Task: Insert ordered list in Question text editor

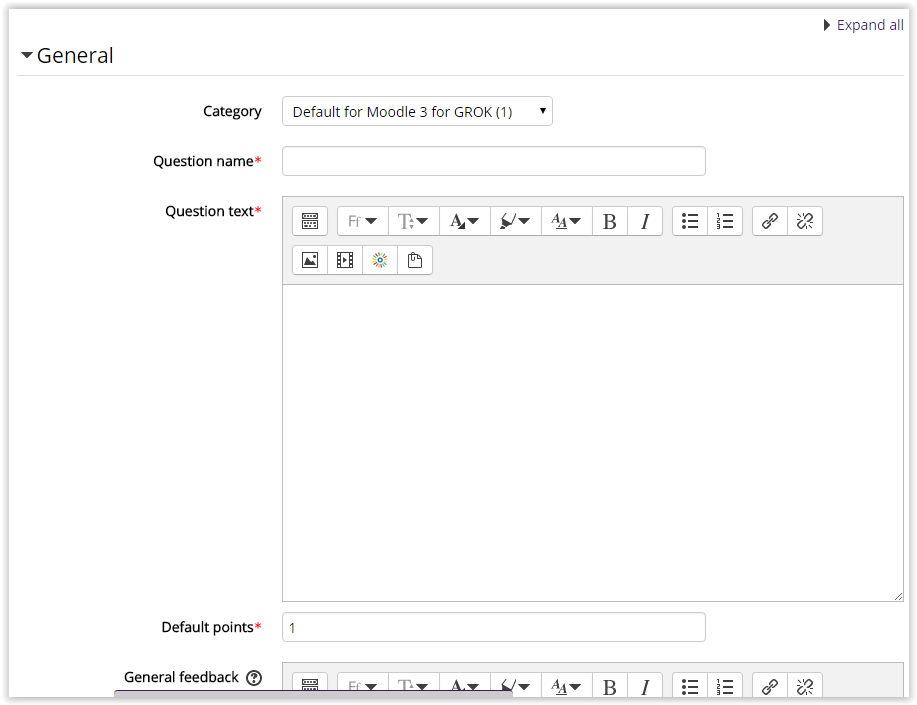Action: 725,221
